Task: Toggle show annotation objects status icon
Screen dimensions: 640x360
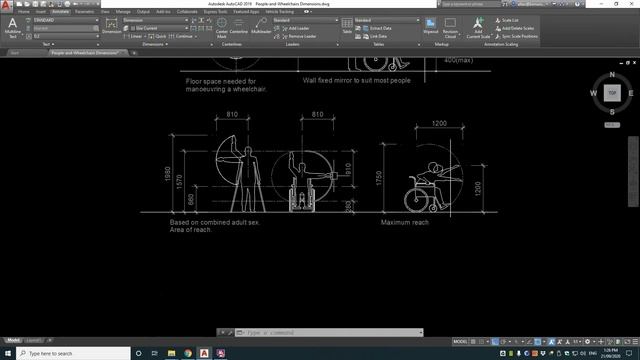Action: click(551, 342)
